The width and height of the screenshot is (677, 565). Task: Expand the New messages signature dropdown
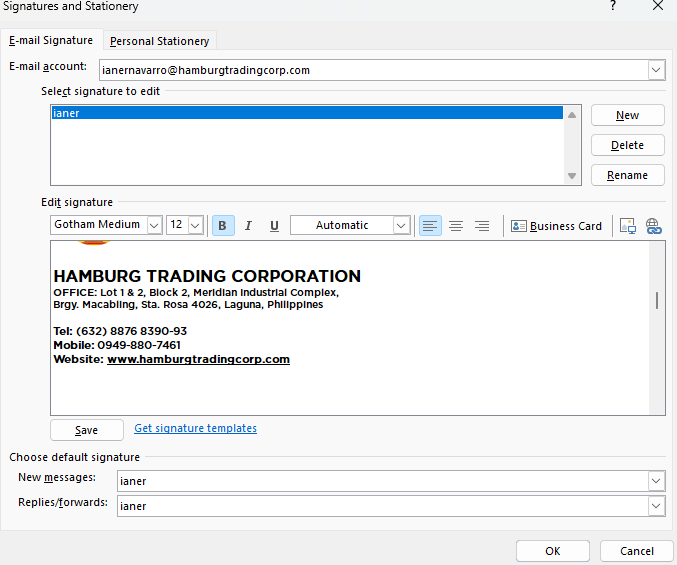point(656,481)
